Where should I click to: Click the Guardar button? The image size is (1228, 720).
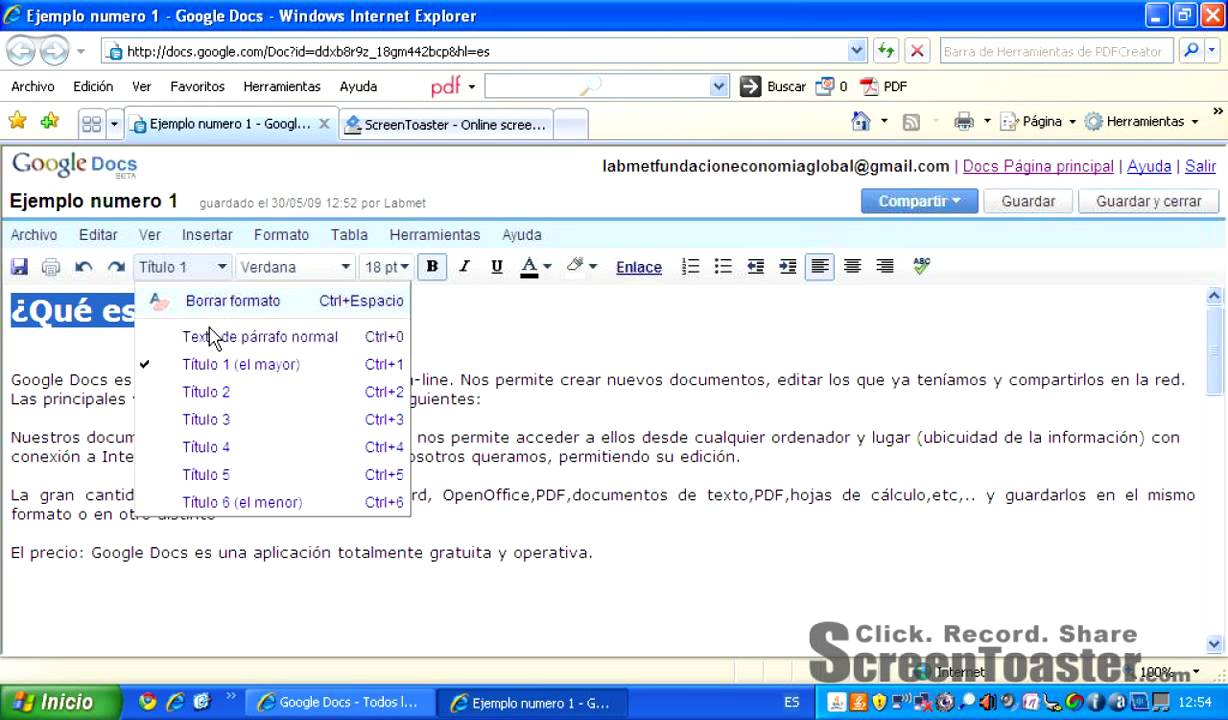(x=1028, y=201)
